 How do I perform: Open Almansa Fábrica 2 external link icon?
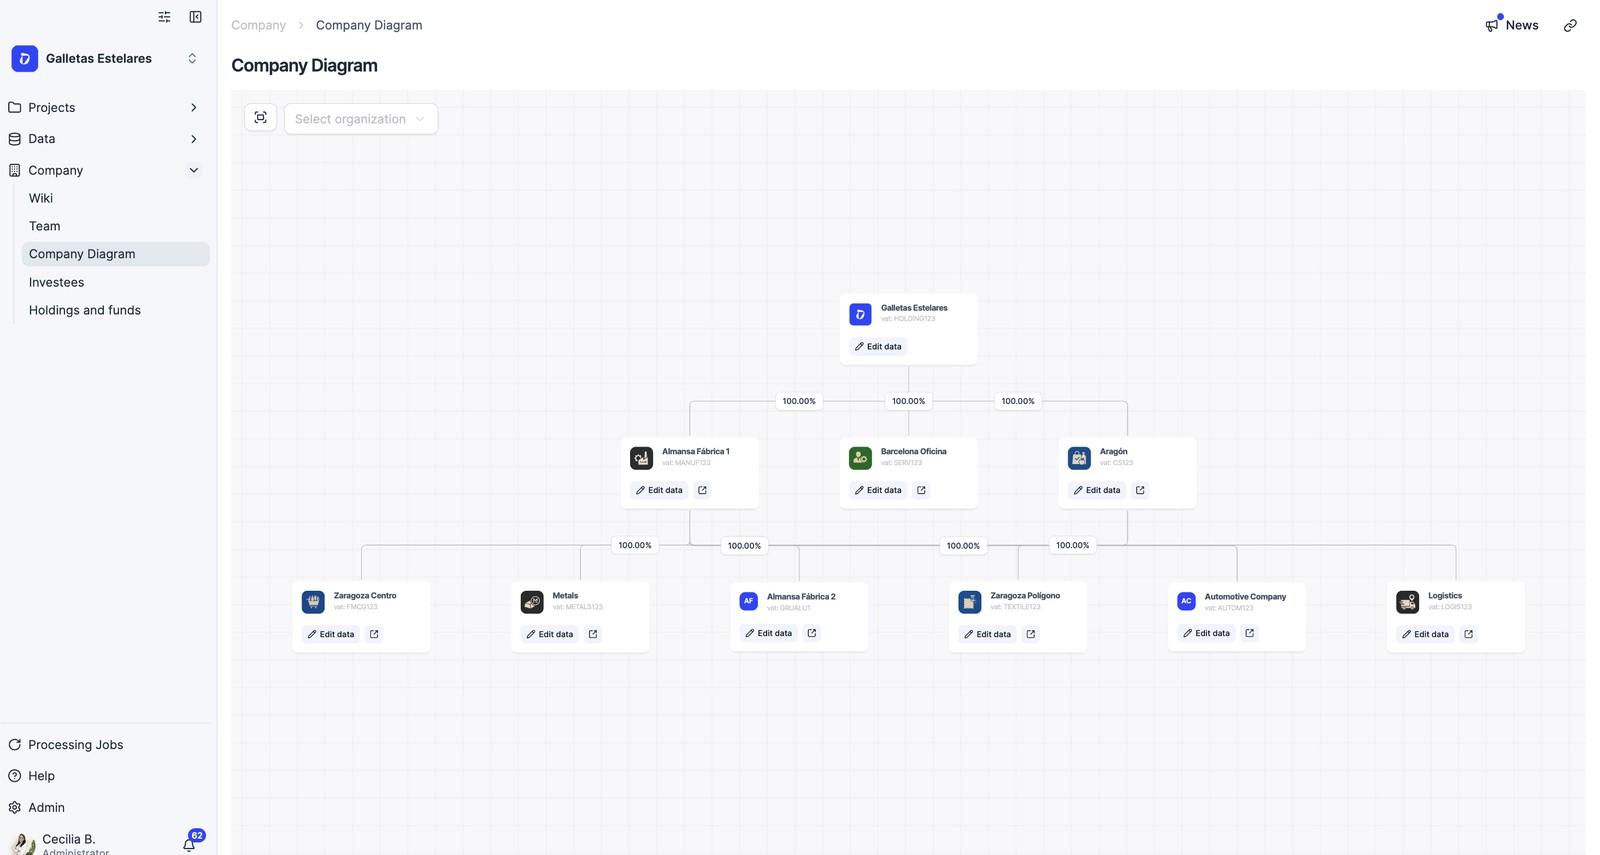coord(812,633)
